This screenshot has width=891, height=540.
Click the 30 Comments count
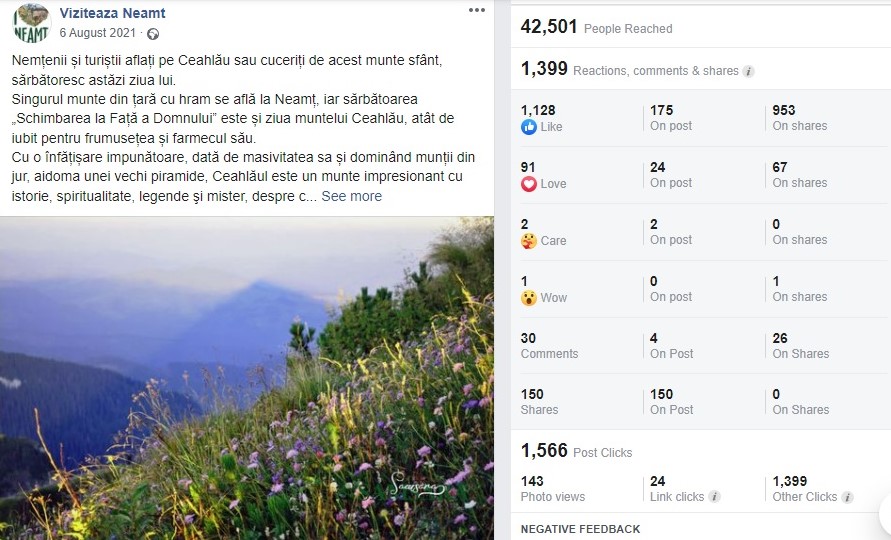tap(549, 346)
